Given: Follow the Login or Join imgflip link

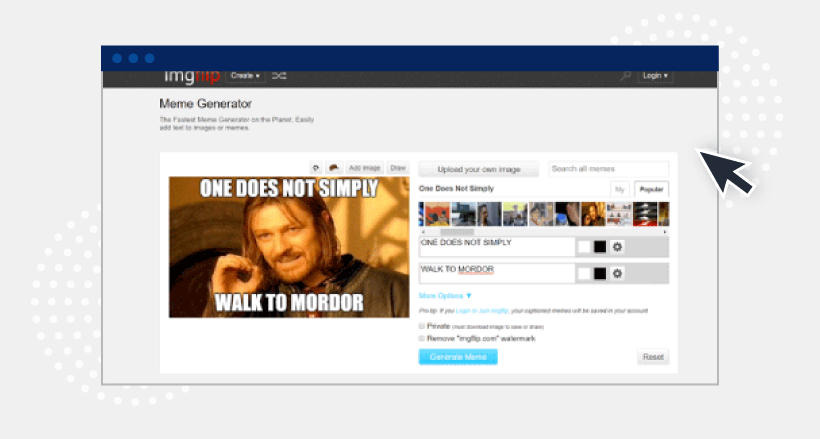Looking at the screenshot, I should click(x=482, y=311).
